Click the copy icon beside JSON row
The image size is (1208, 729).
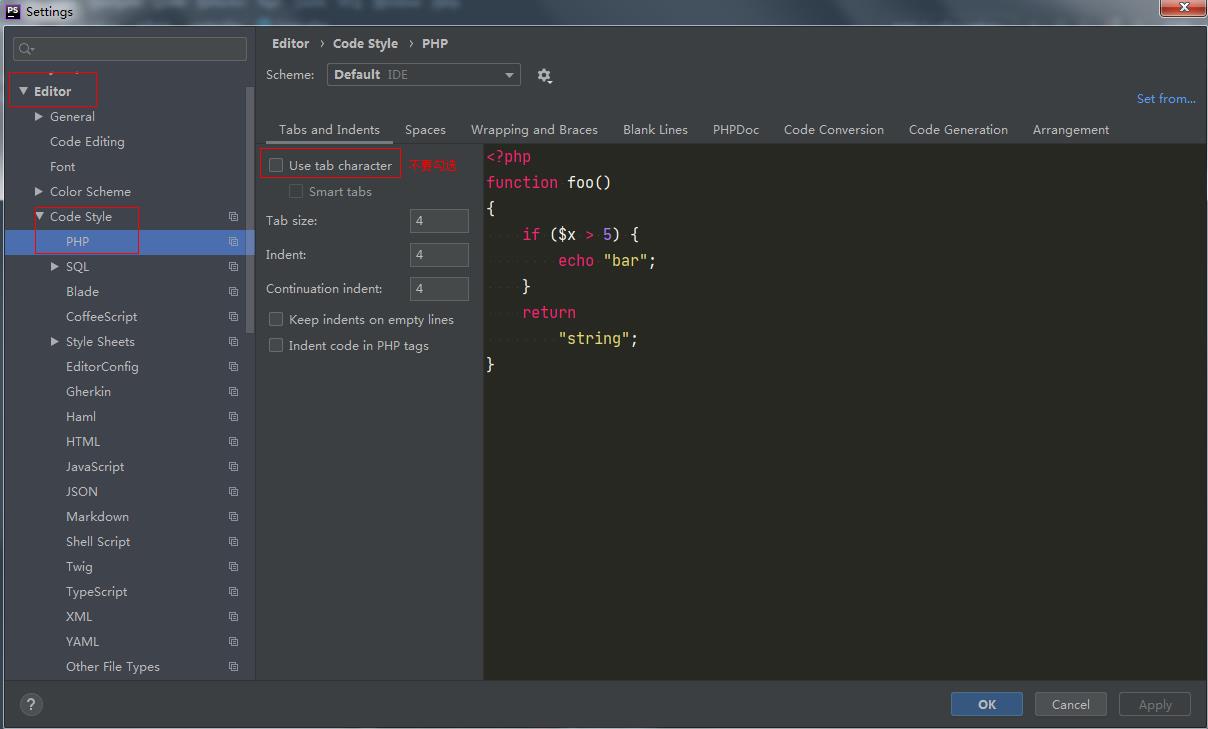pos(233,492)
